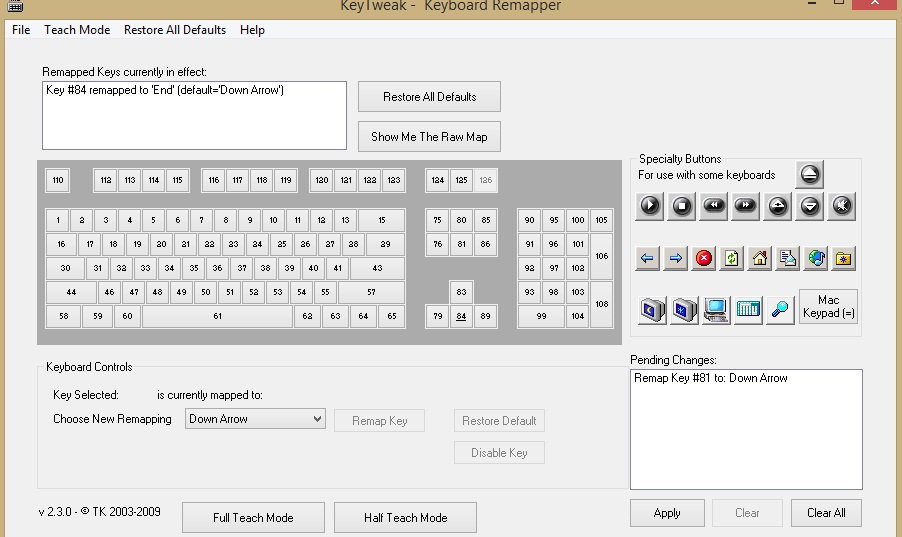Select key 43 on the keyboard map
Image resolution: width=902 pixels, height=537 pixels.
click(x=377, y=268)
